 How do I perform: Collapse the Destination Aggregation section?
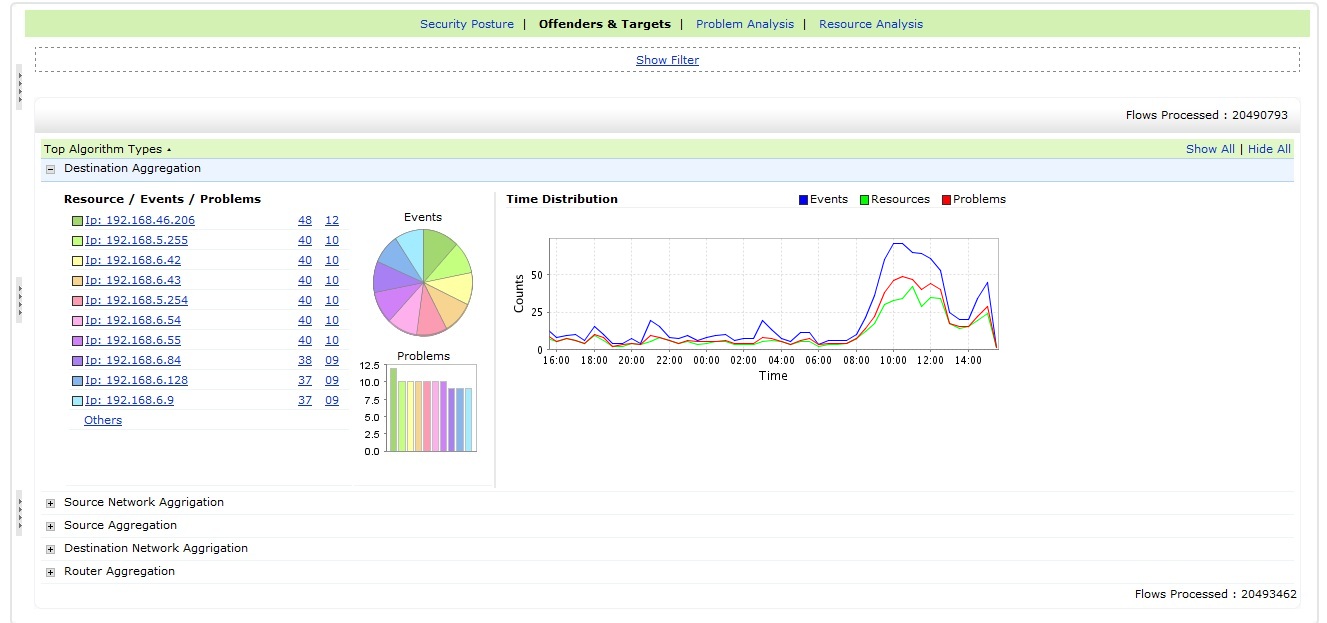point(50,169)
